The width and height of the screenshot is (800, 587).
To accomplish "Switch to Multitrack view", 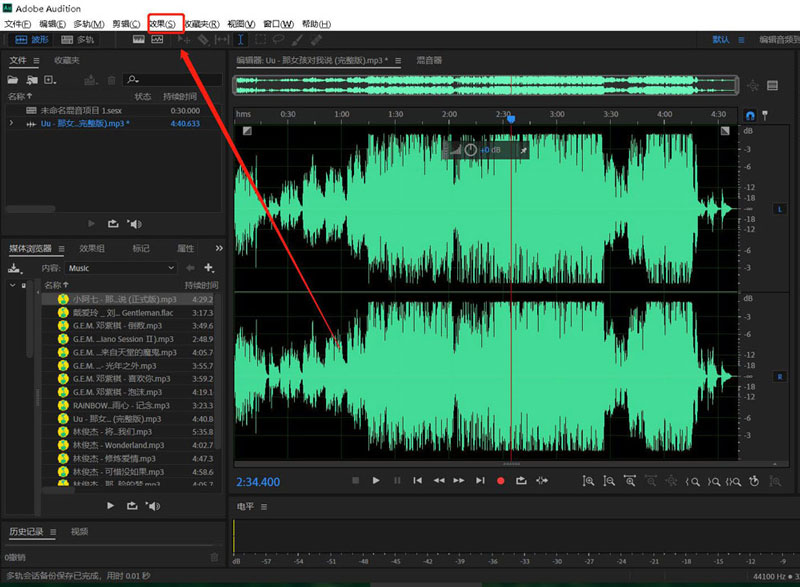I will [78, 40].
